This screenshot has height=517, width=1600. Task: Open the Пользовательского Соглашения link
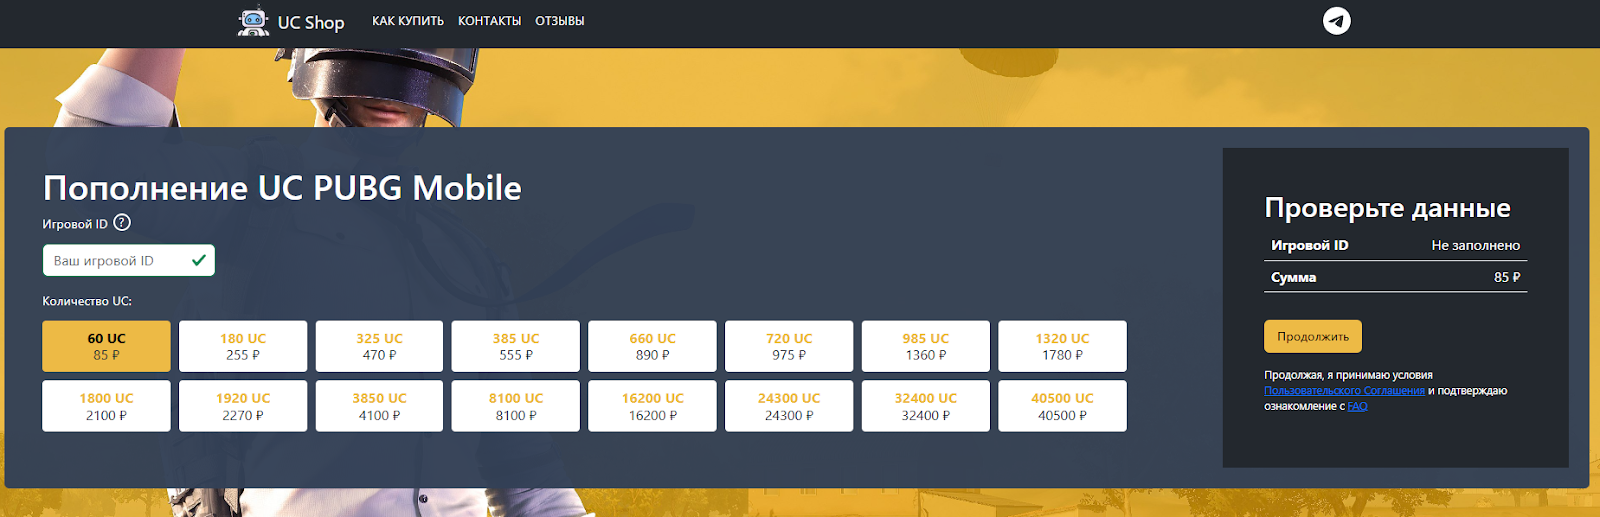pyautogui.click(x=1344, y=391)
